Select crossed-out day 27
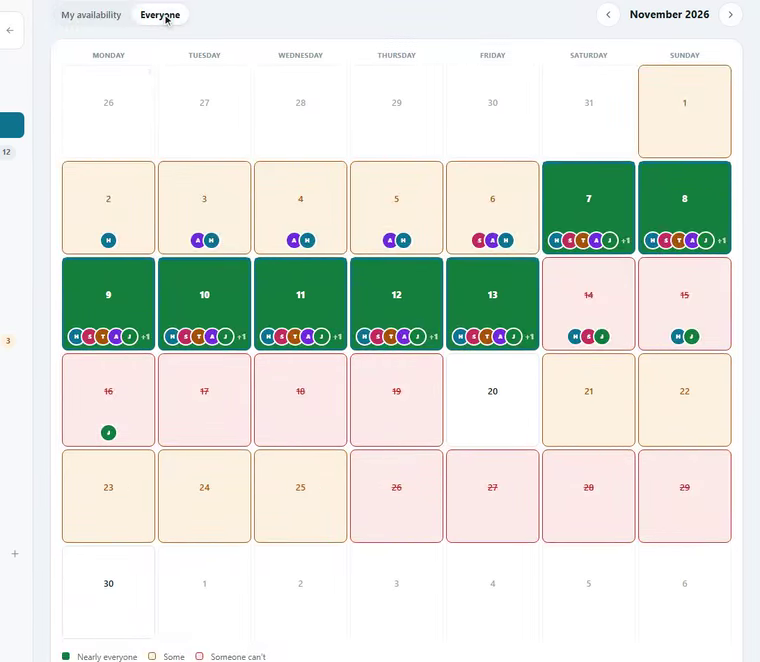Viewport: 760px width, 662px height. (492, 496)
